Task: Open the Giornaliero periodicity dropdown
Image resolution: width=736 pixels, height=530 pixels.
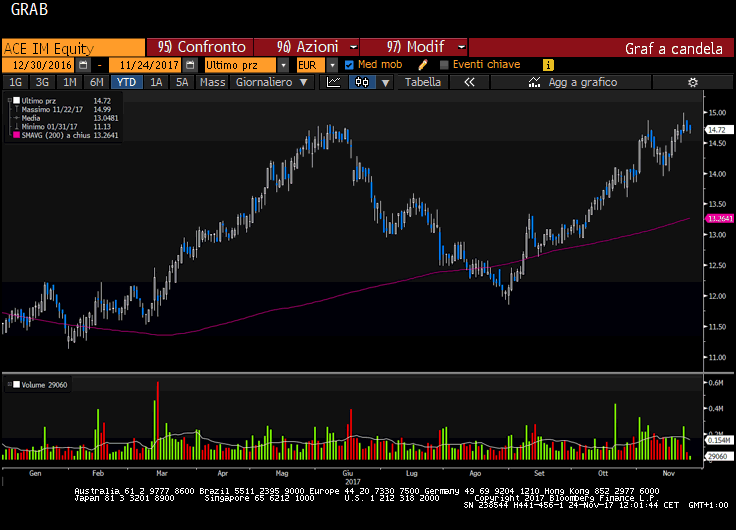Action: [268, 82]
